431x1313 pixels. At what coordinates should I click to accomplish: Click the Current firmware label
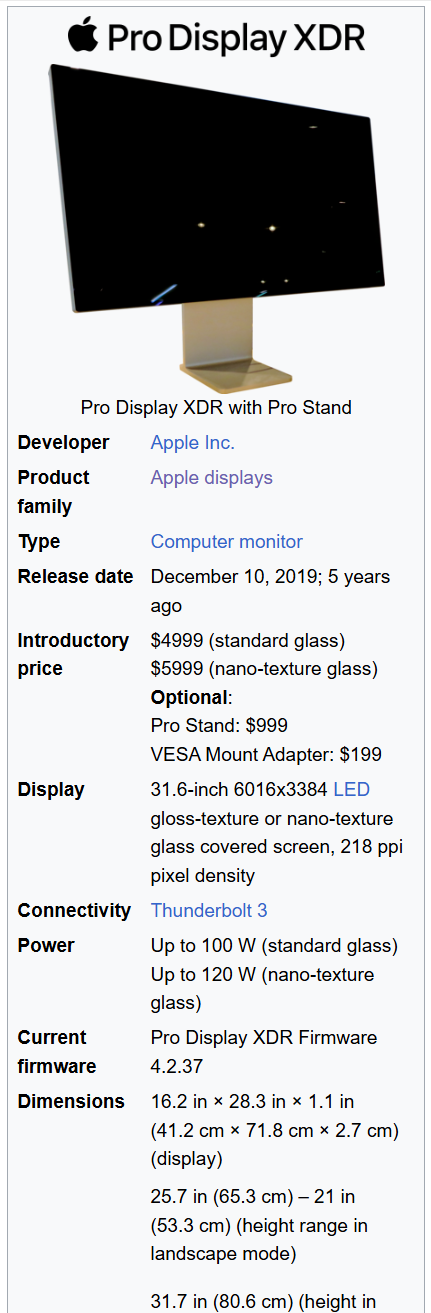click(57, 1051)
